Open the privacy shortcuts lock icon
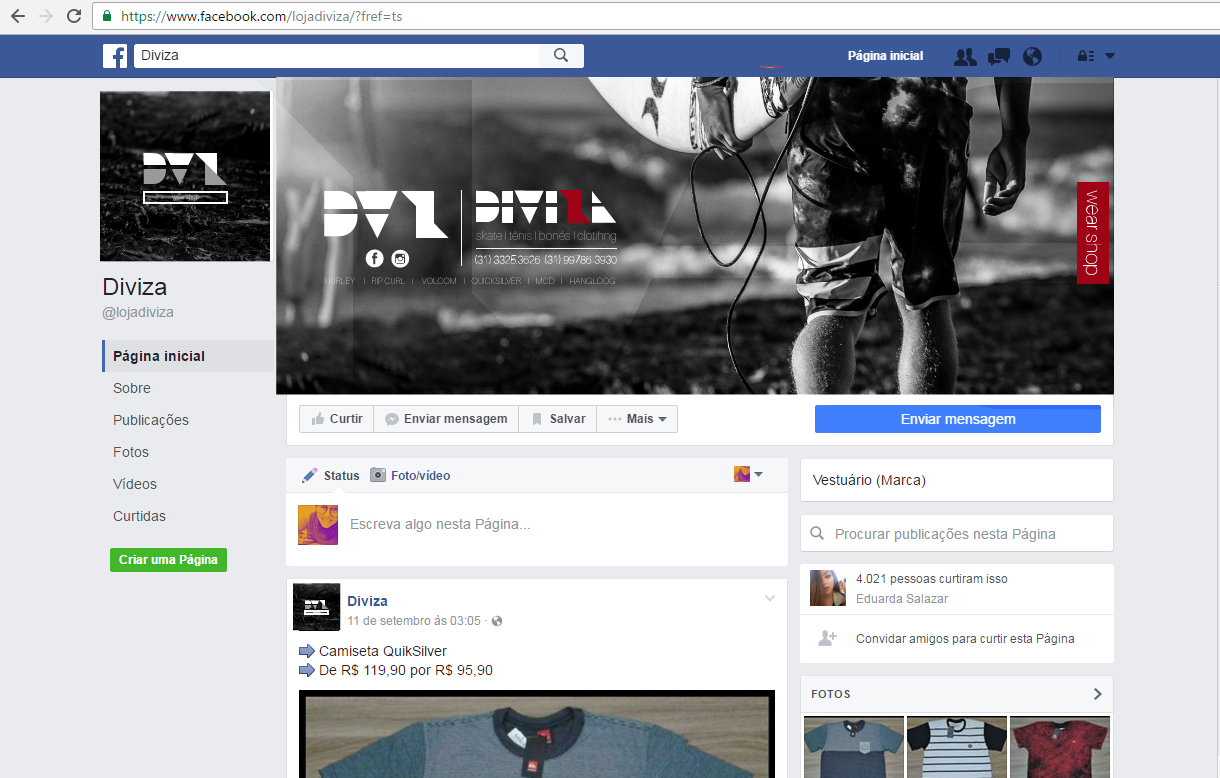 pos(1086,57)
